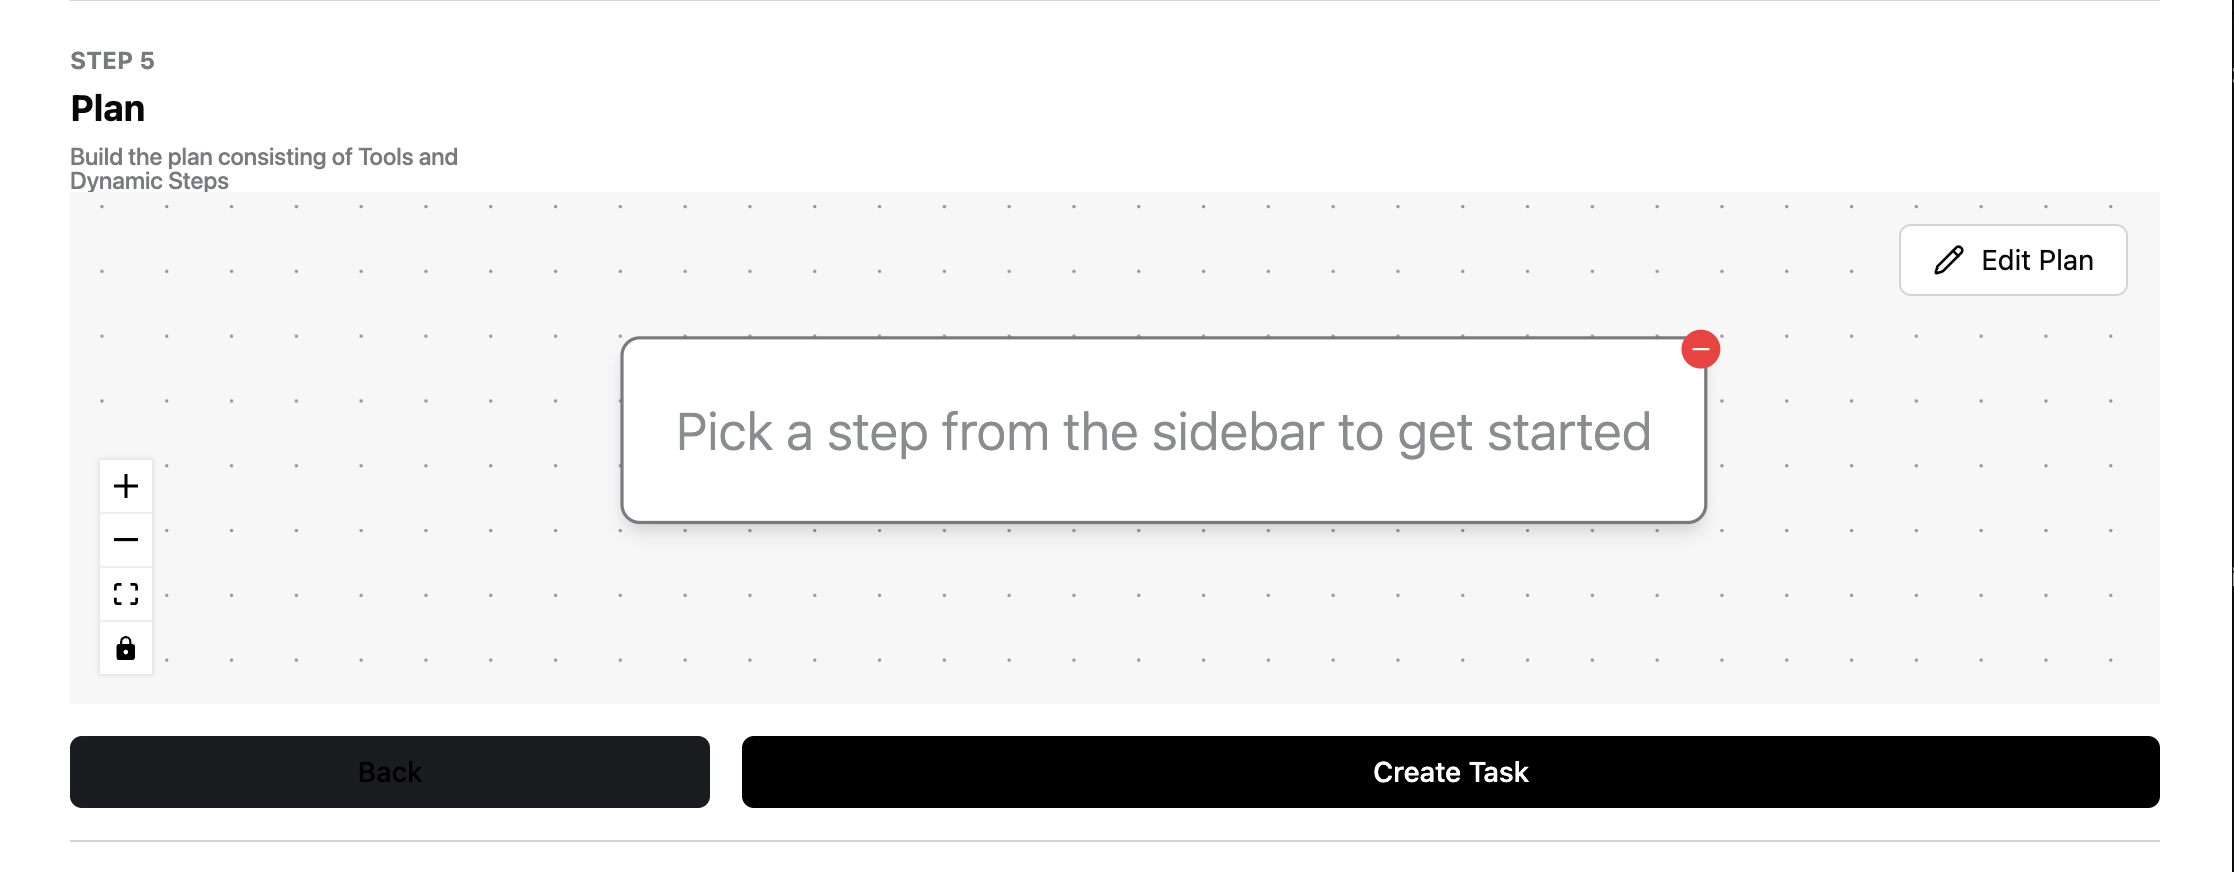Zoom in on the plan canvas

coord(126,486)
